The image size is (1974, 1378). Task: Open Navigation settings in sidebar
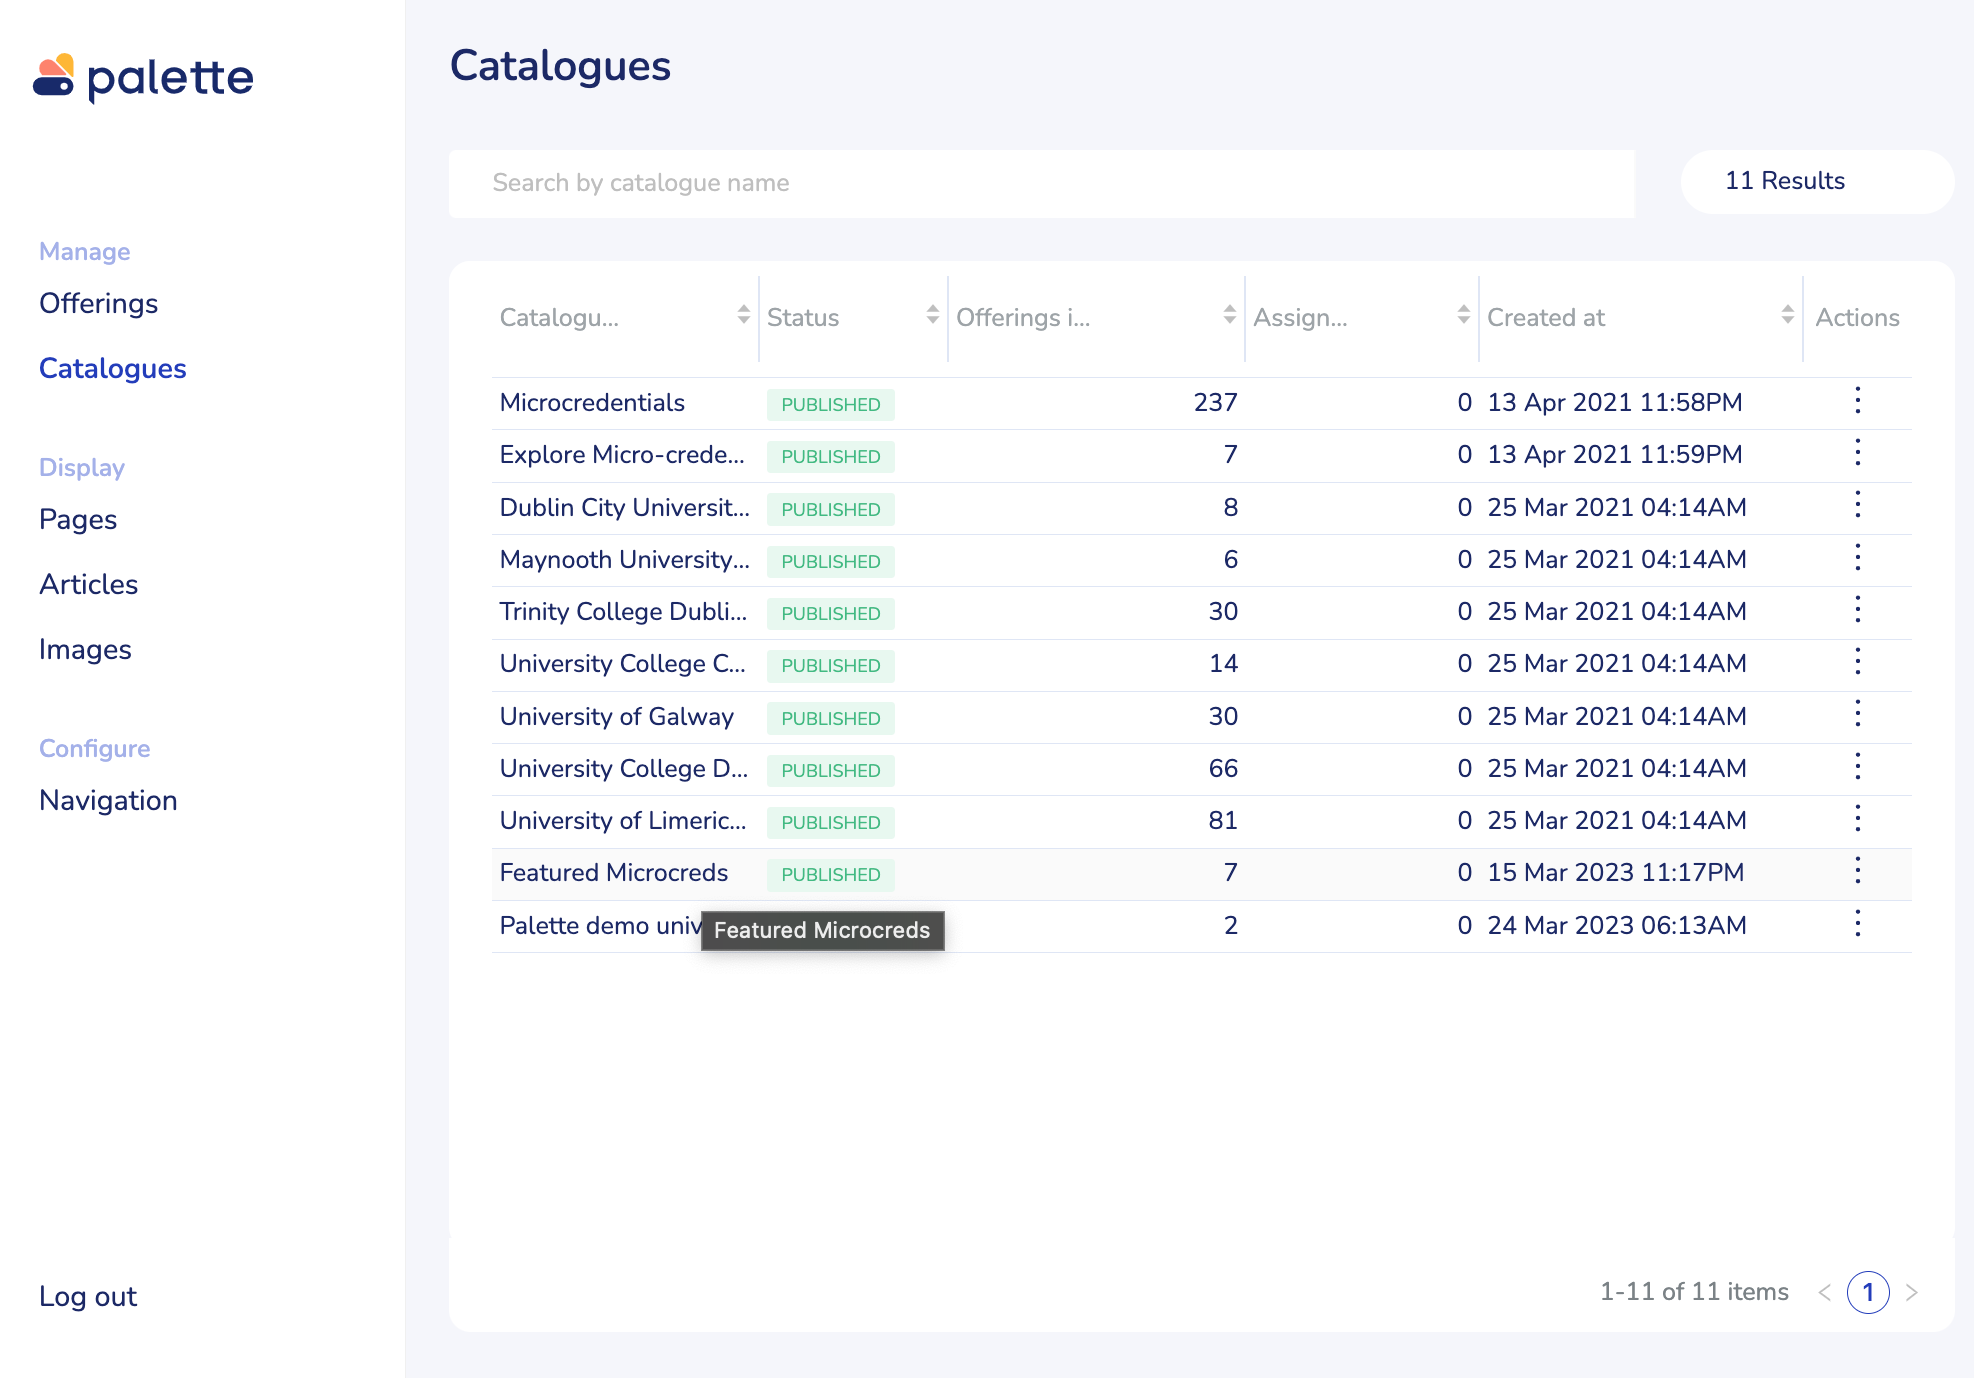click(108, 800)
